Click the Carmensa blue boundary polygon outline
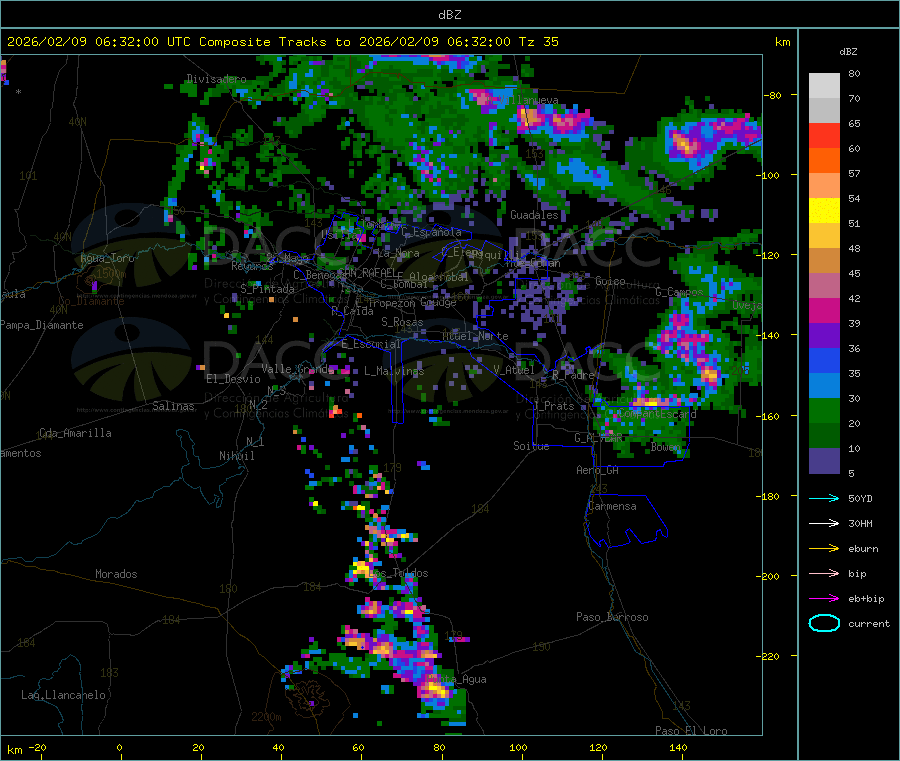Viewport: 900px width, 761px height. tap(626, 520)
